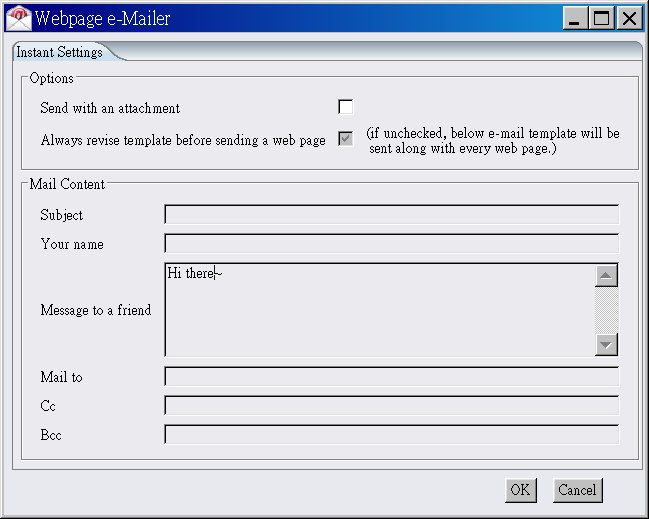Toggle the Always revise template checkbox
Screen dimensions: 649x519
(x=346, y=139)
